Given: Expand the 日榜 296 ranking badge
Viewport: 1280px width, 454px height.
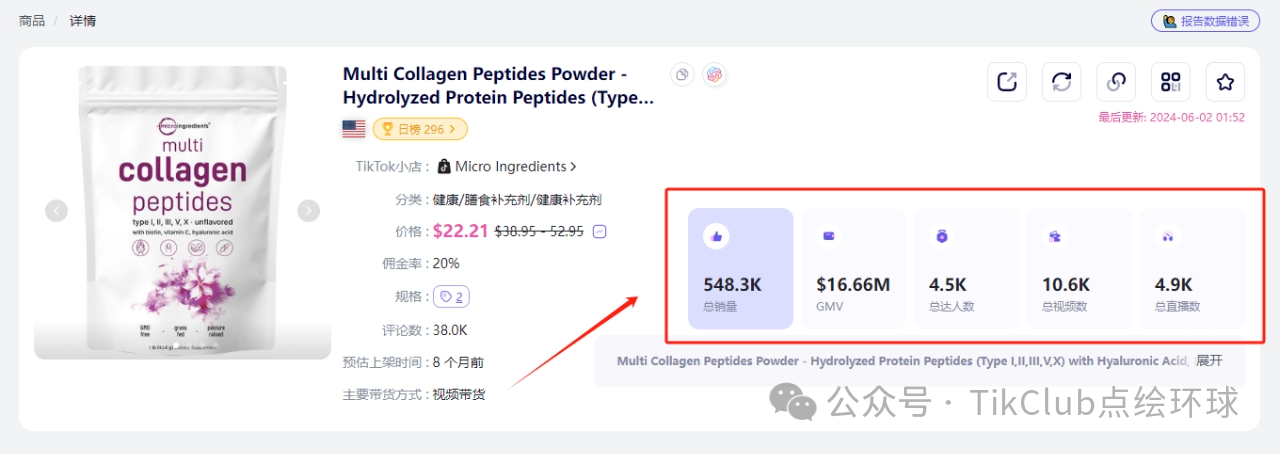Looking at the screenshot, I should click(x=420, y=129).
